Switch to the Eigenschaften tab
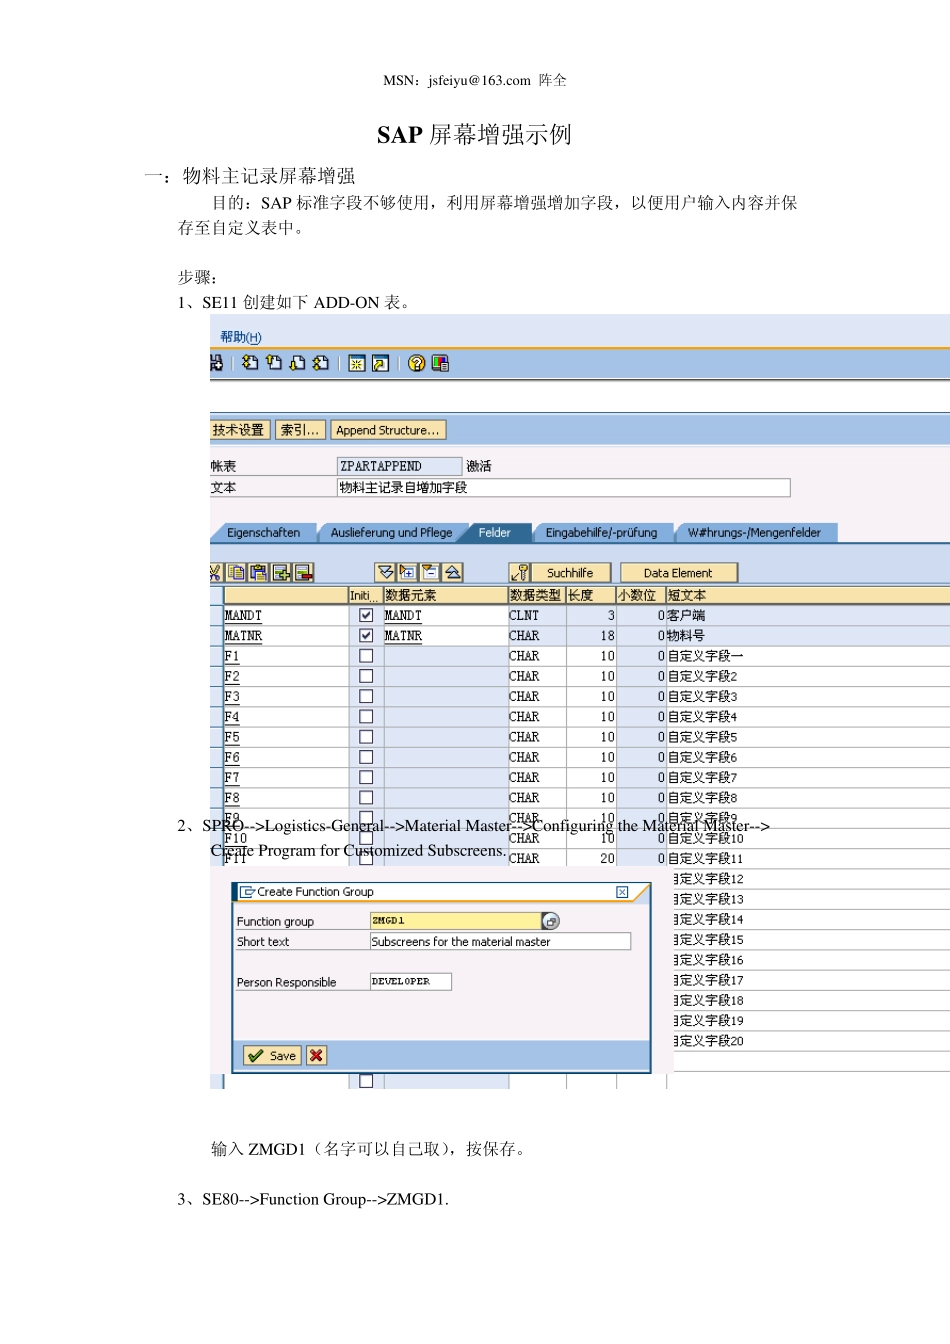 click(263, 533)
